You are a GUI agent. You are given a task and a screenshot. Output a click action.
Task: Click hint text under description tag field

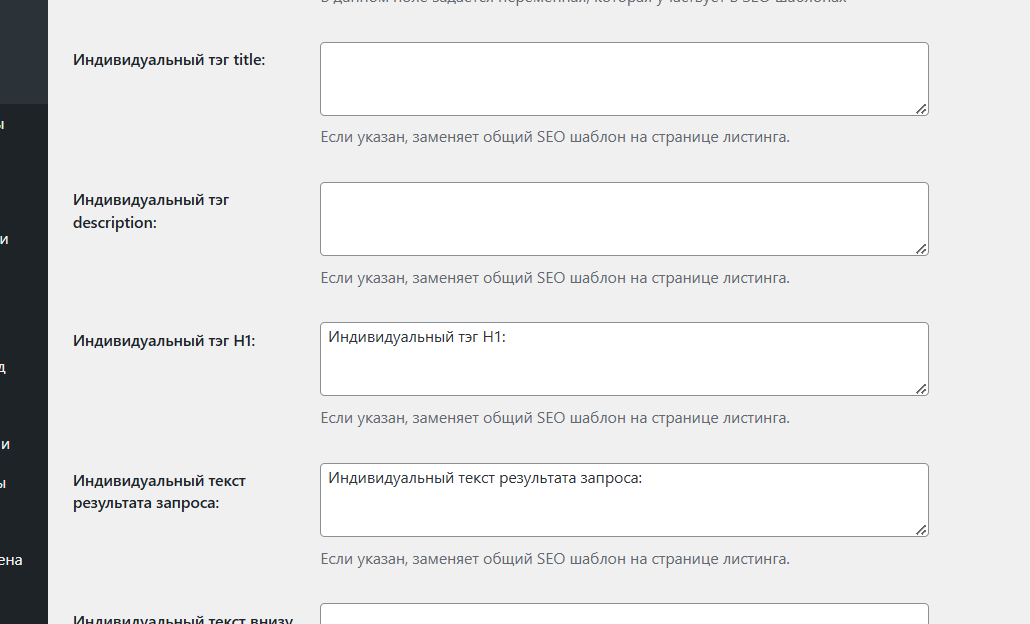(x=555, y=278)
